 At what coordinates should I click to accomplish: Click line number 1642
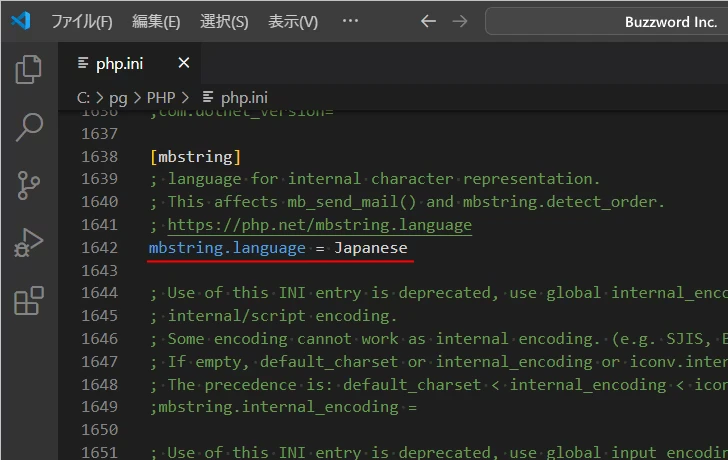pyautogui.click(x=99, y=248)
